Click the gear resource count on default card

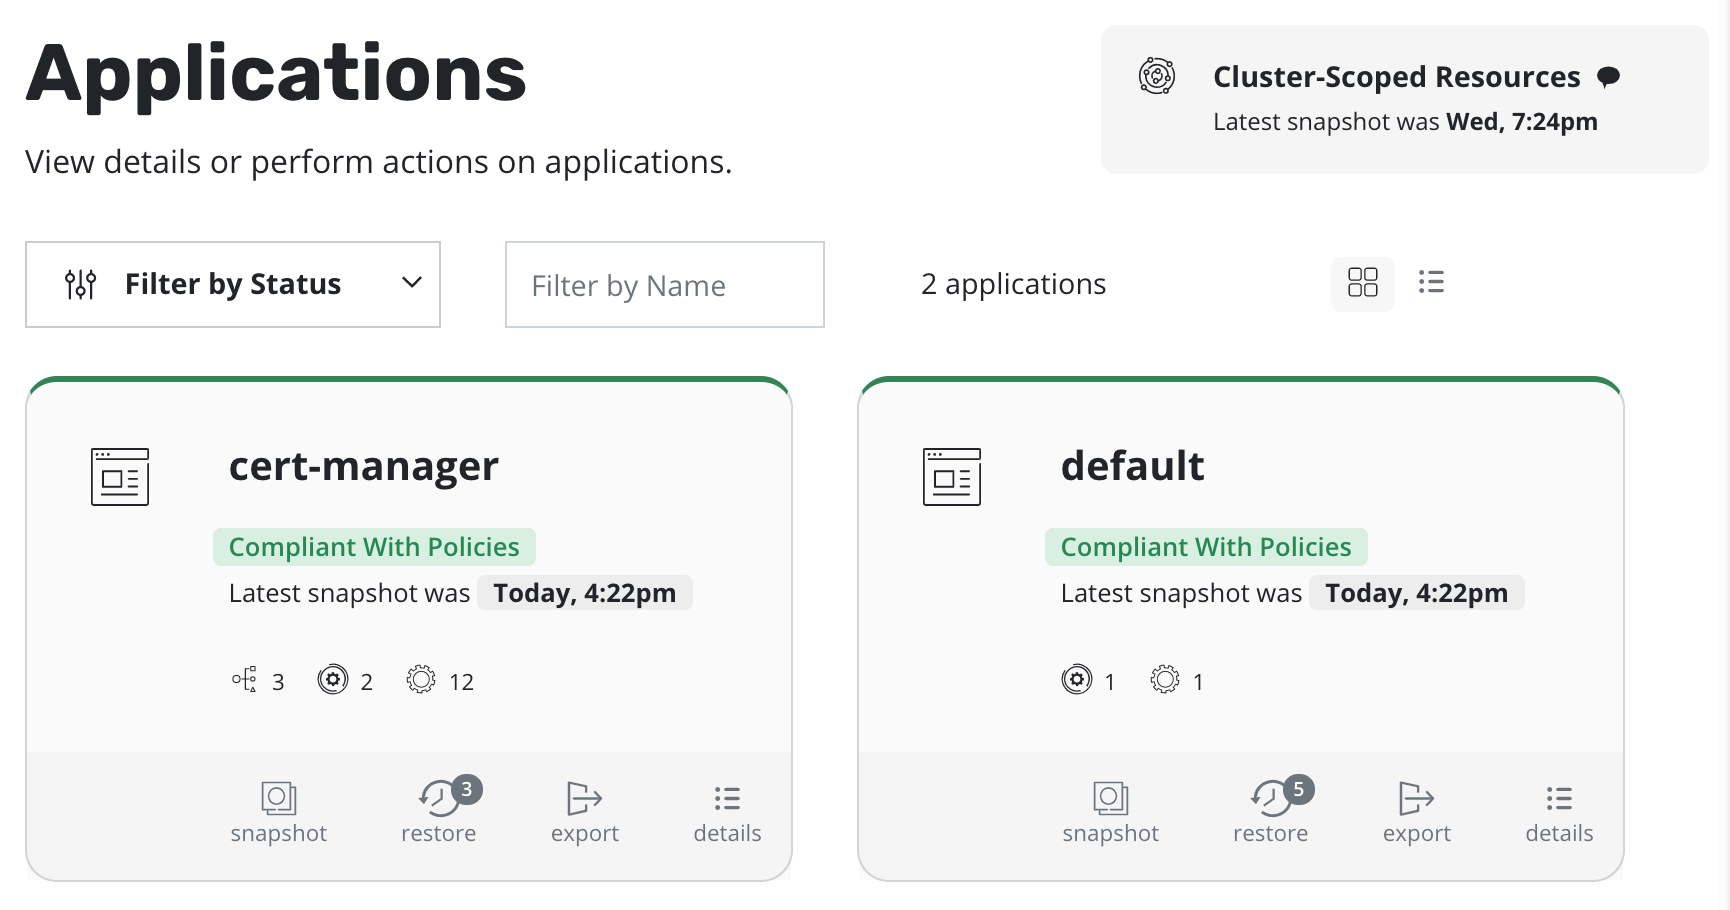pos(1165,680)
